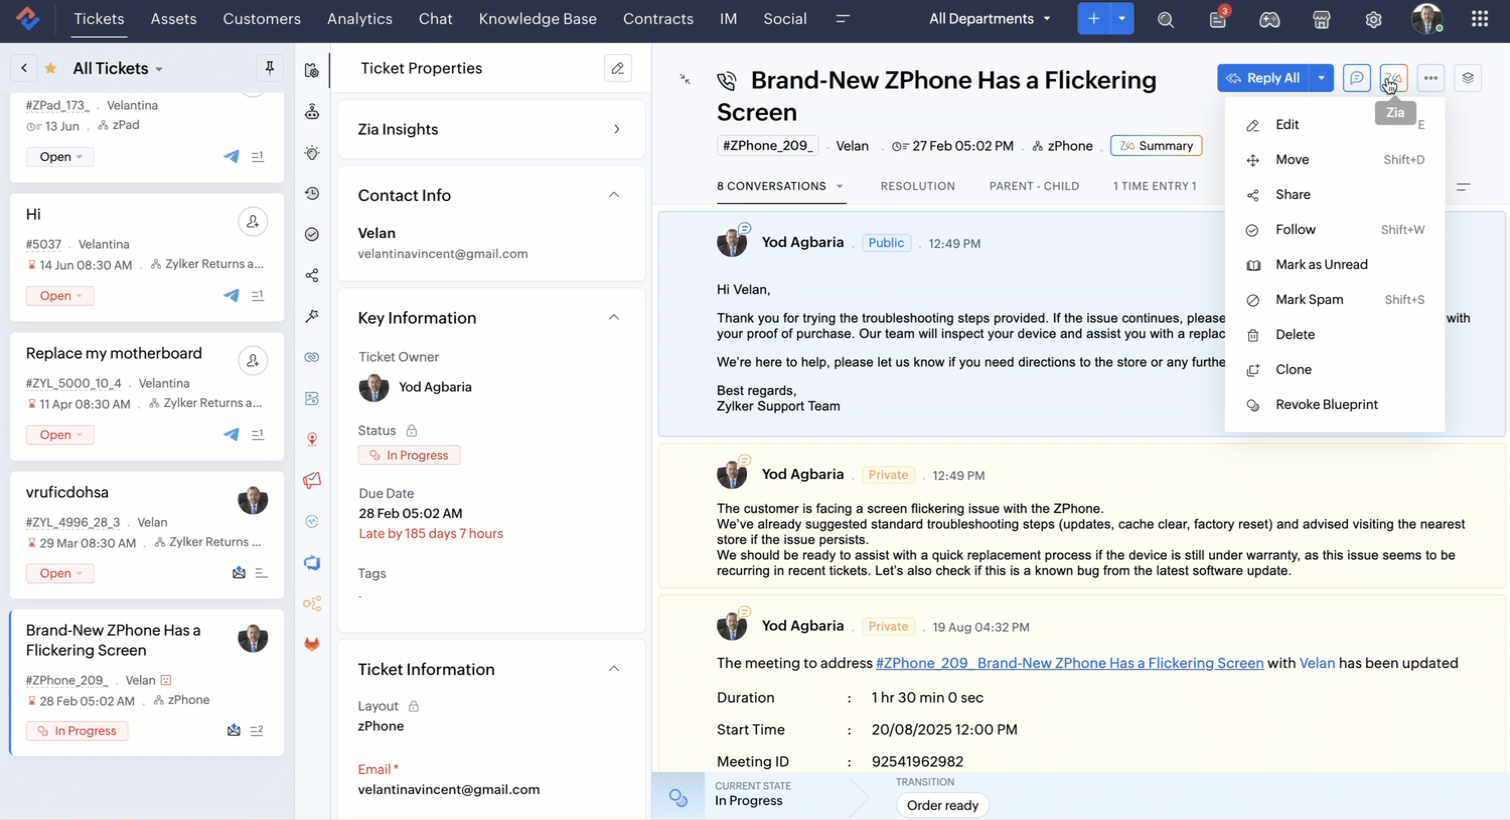Click the Zia icon button
The height and width of the screenshot is (820, 1510).
(x=1394, y=78)
